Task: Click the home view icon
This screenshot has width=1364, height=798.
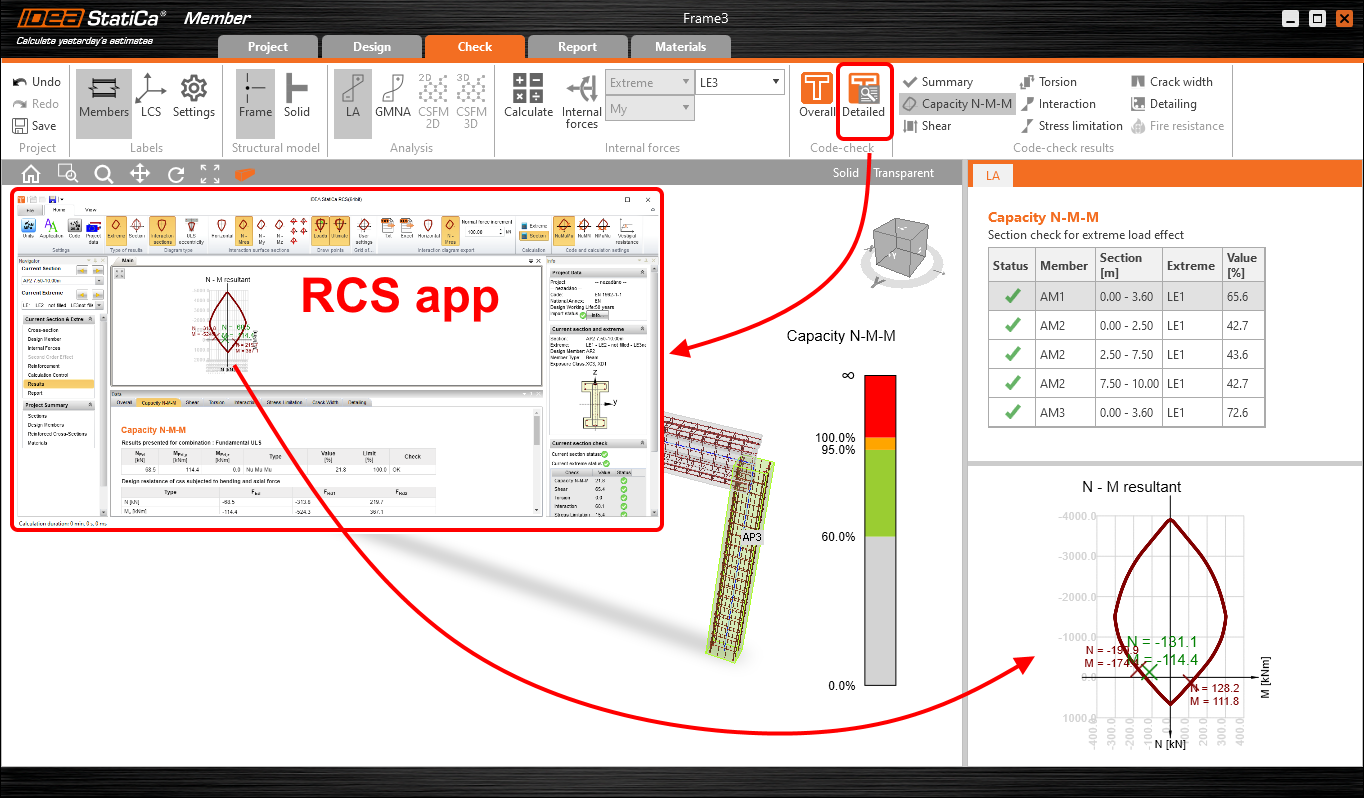Action: click(31, 174)
